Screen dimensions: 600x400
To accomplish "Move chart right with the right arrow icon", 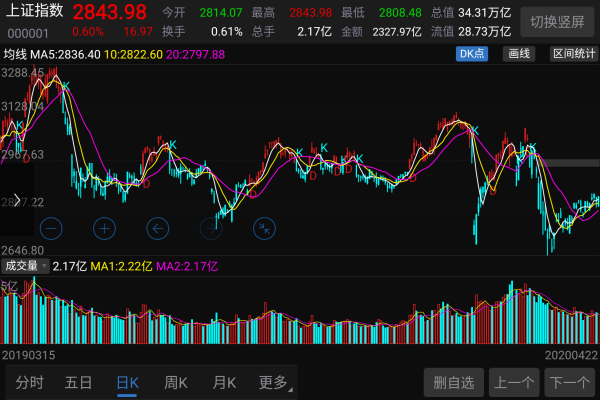I will click(x=211, y=229).
